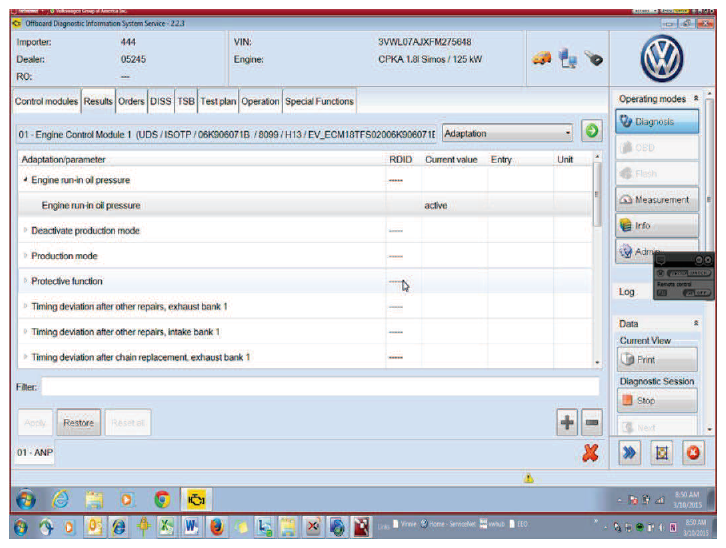Click the Volkswagen logo

click(x=662, y=58)
